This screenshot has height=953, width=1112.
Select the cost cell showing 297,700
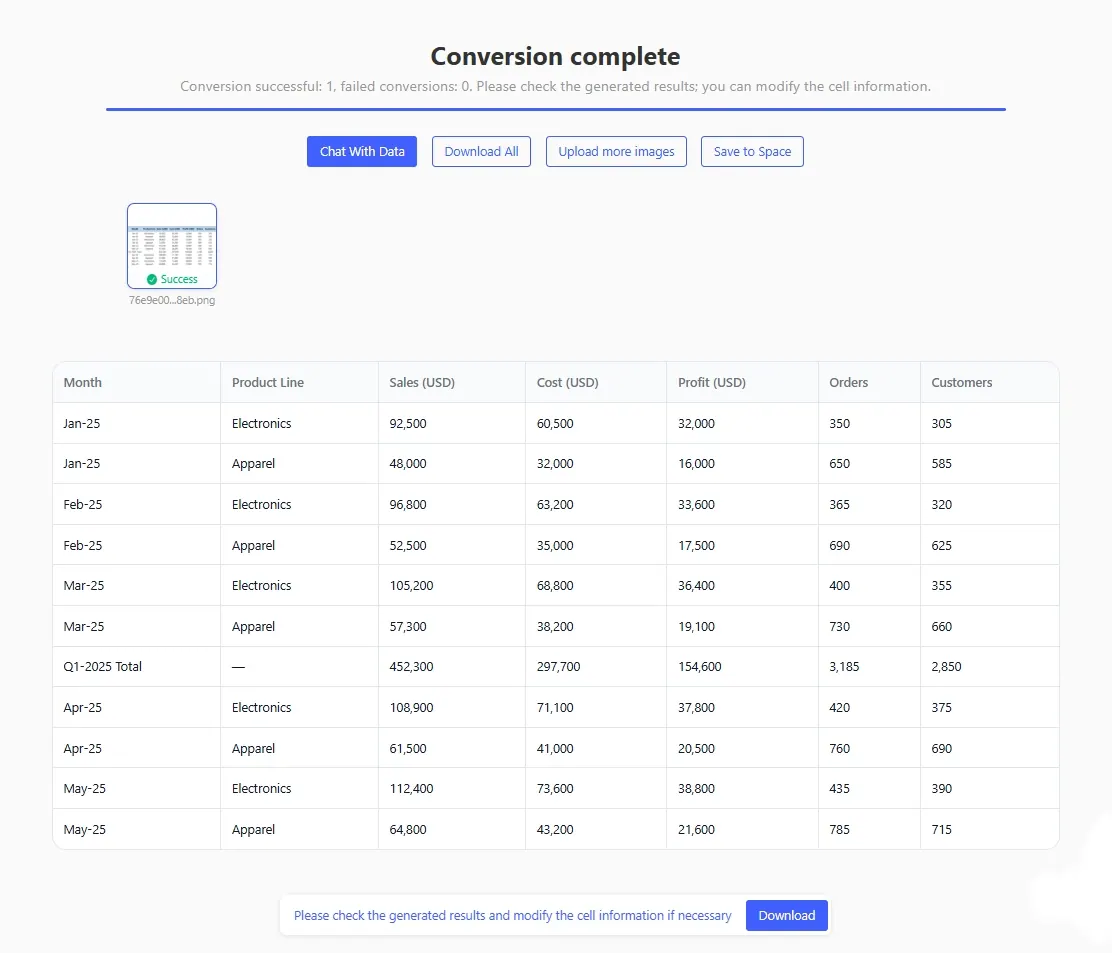pos(557,666)
